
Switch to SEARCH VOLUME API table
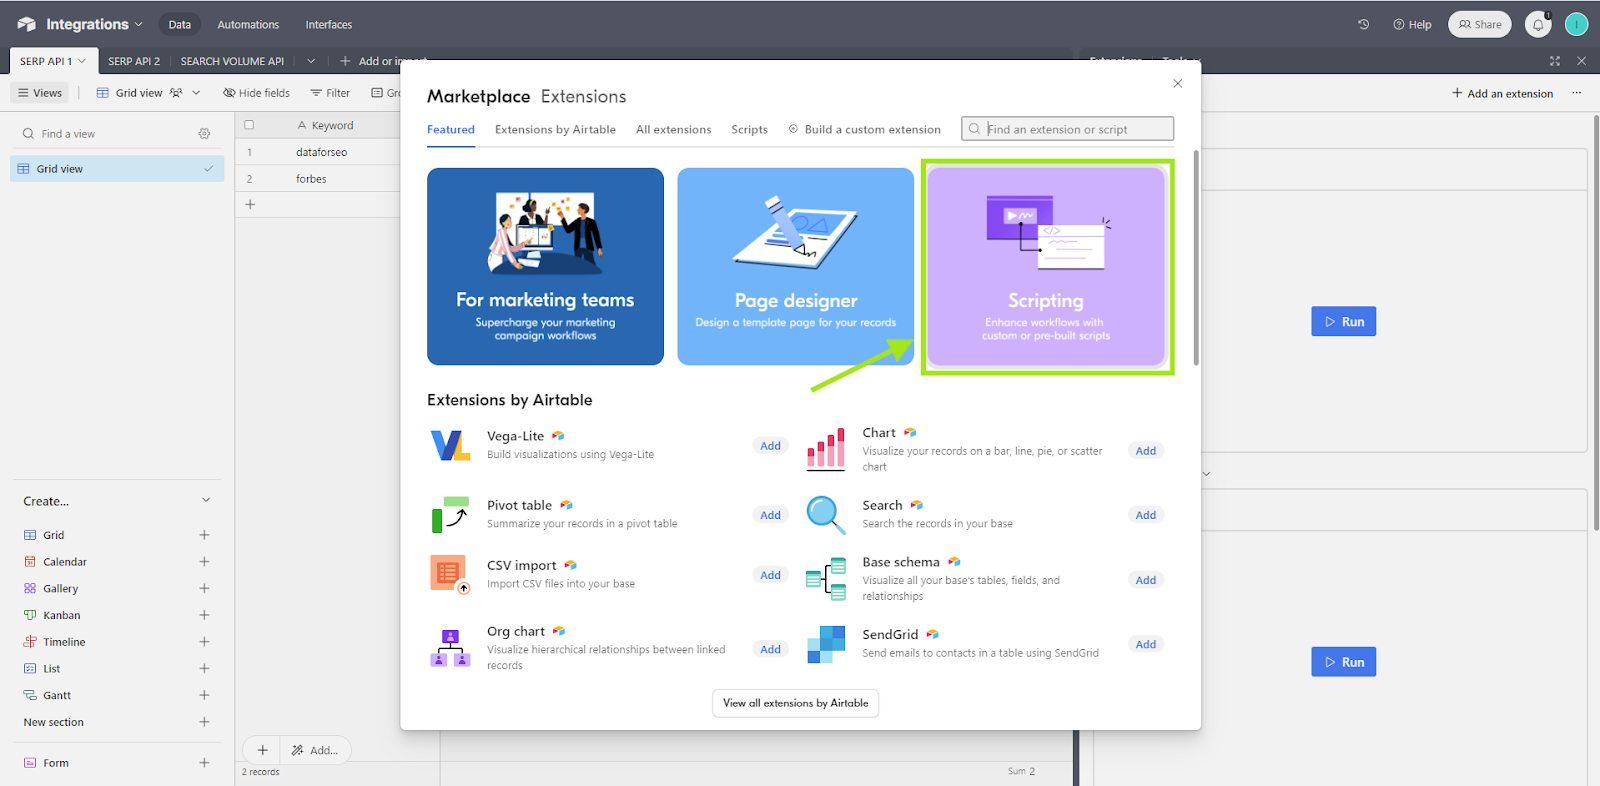coord(232,61)
